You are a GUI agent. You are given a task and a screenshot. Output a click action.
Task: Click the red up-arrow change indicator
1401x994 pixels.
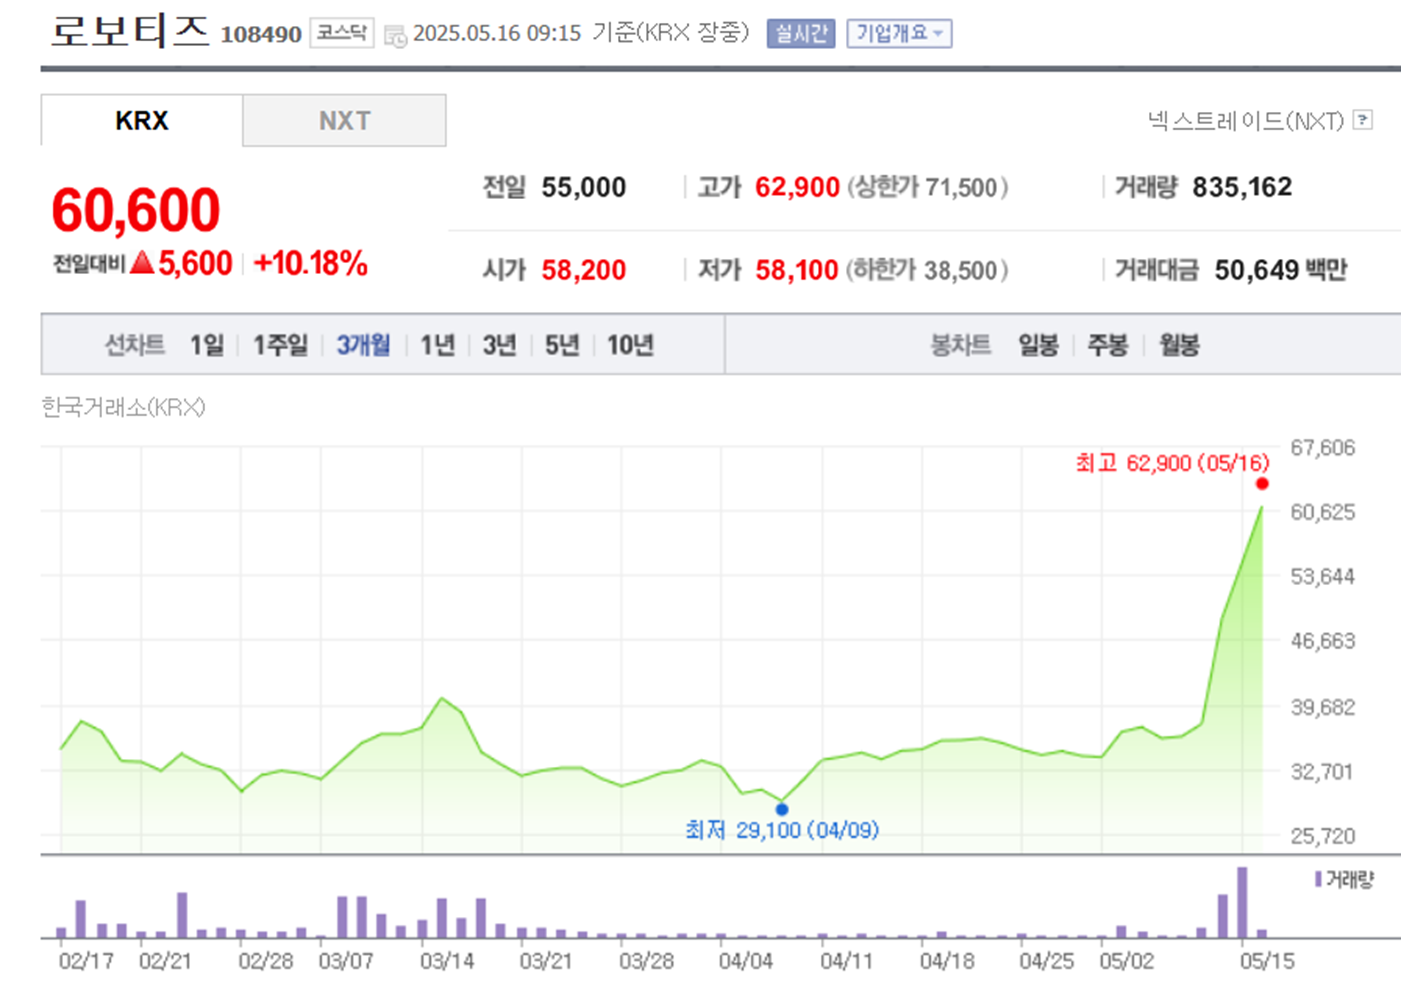[x=142, y=263]
